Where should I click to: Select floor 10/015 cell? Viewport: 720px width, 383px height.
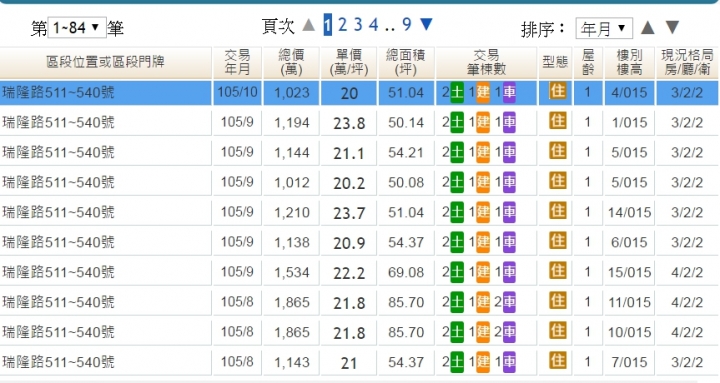(630, 332)
